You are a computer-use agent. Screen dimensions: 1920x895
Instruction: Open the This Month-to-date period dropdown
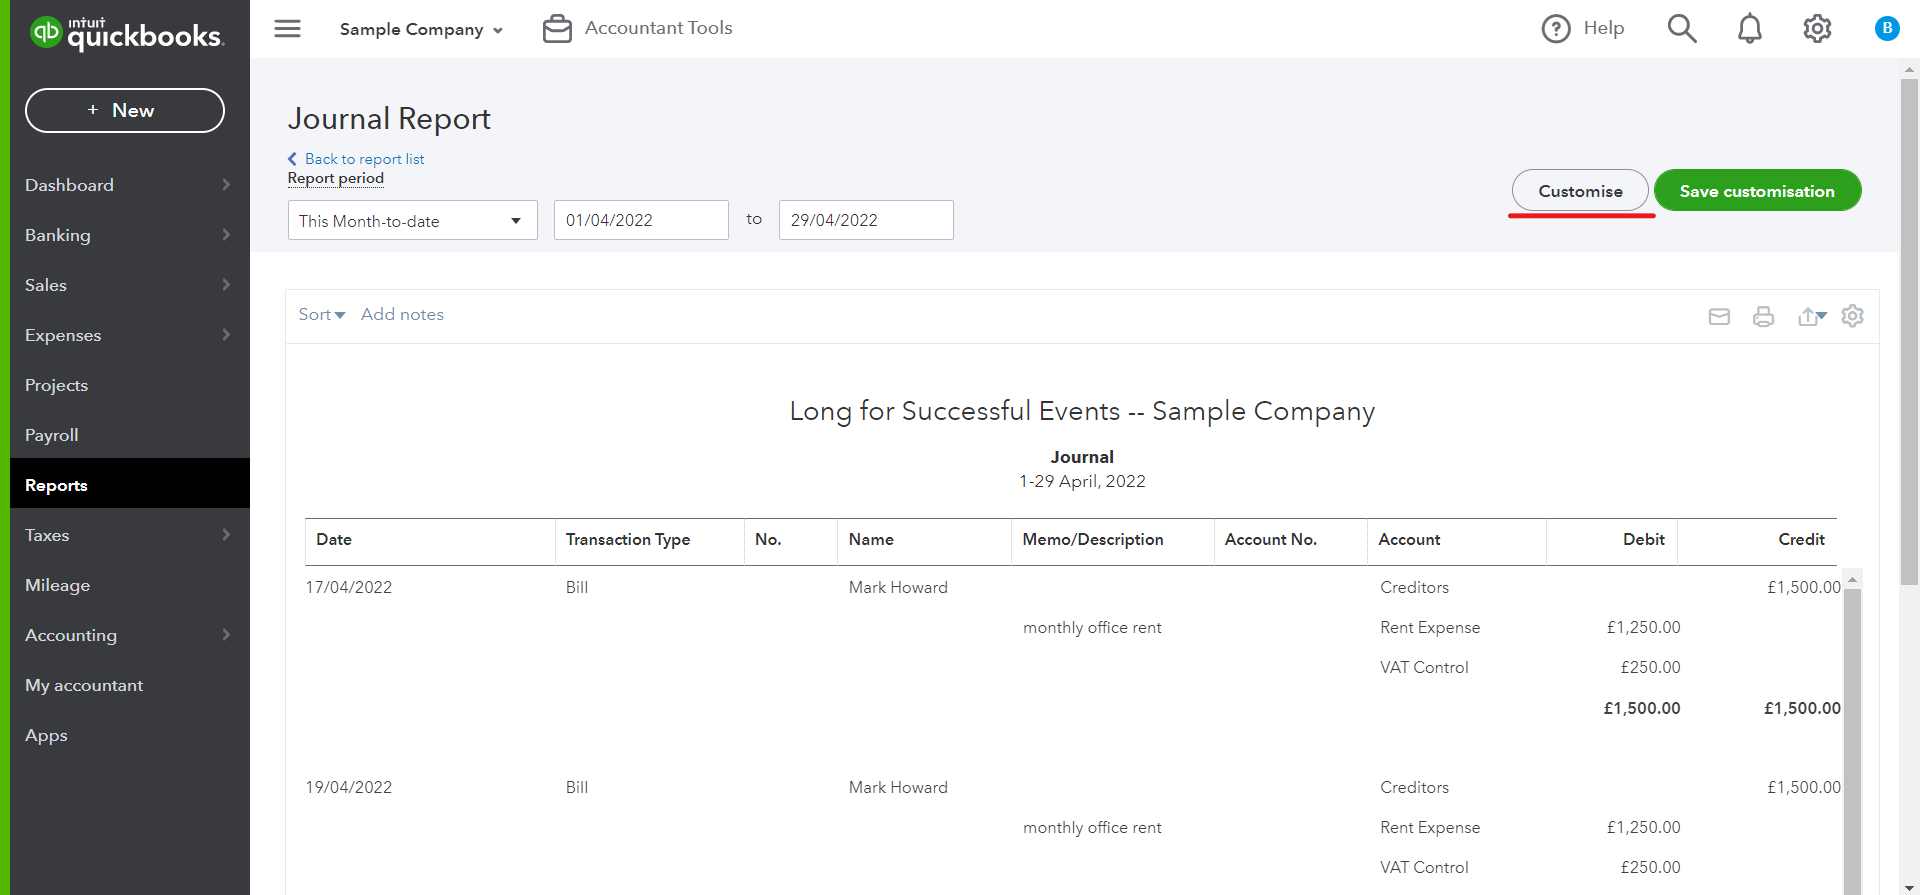point(412,220)
